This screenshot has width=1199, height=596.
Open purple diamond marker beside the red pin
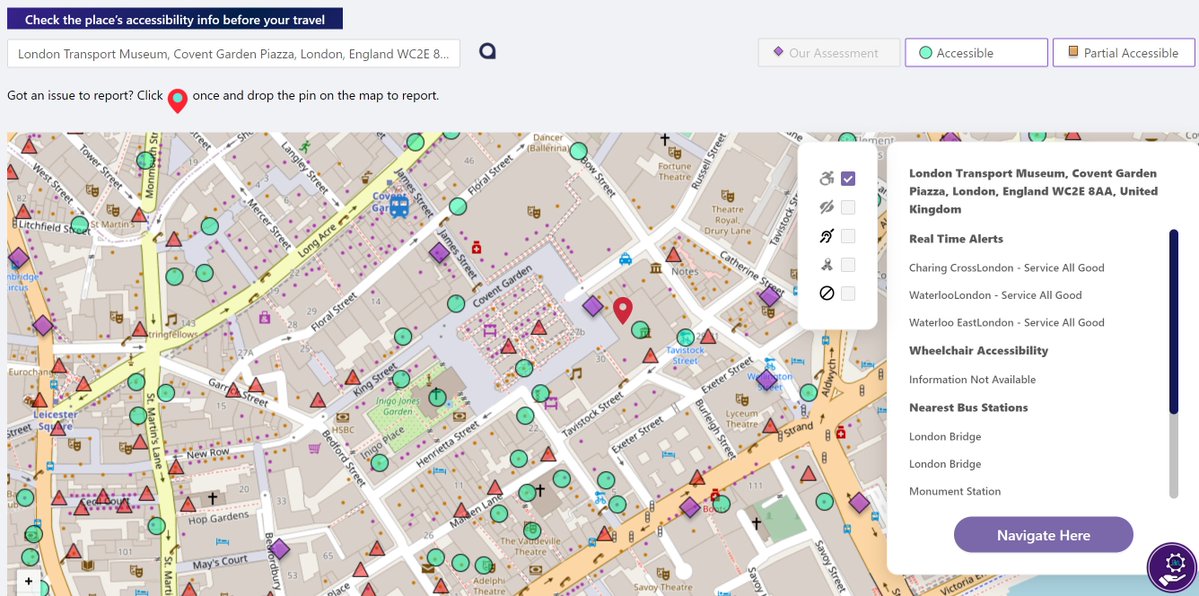point(593,307)
